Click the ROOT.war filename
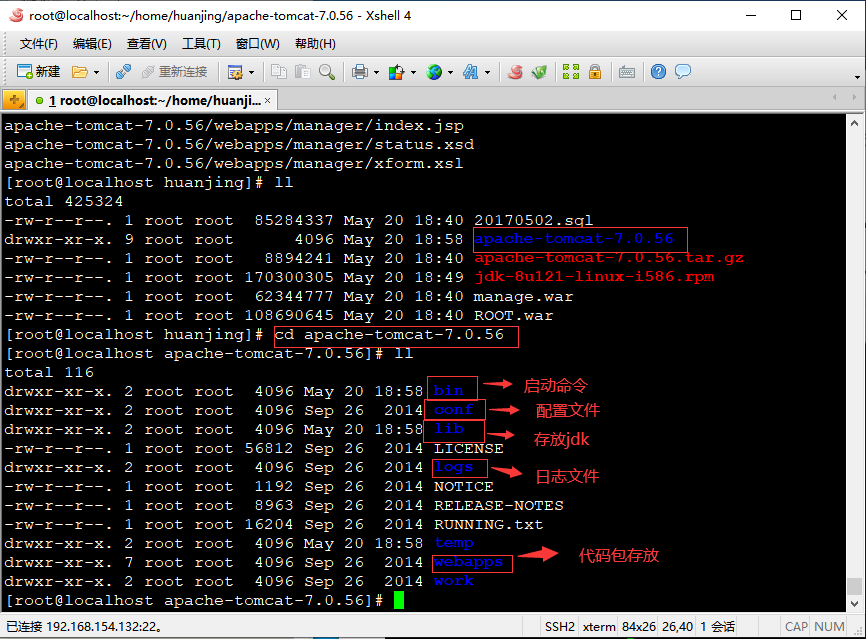The image size is (866, 639). click(513, 315)
